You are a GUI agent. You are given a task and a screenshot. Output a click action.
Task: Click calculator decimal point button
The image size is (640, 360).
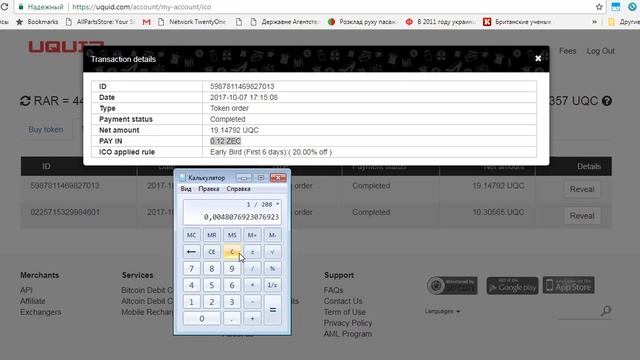click(232, 318)
